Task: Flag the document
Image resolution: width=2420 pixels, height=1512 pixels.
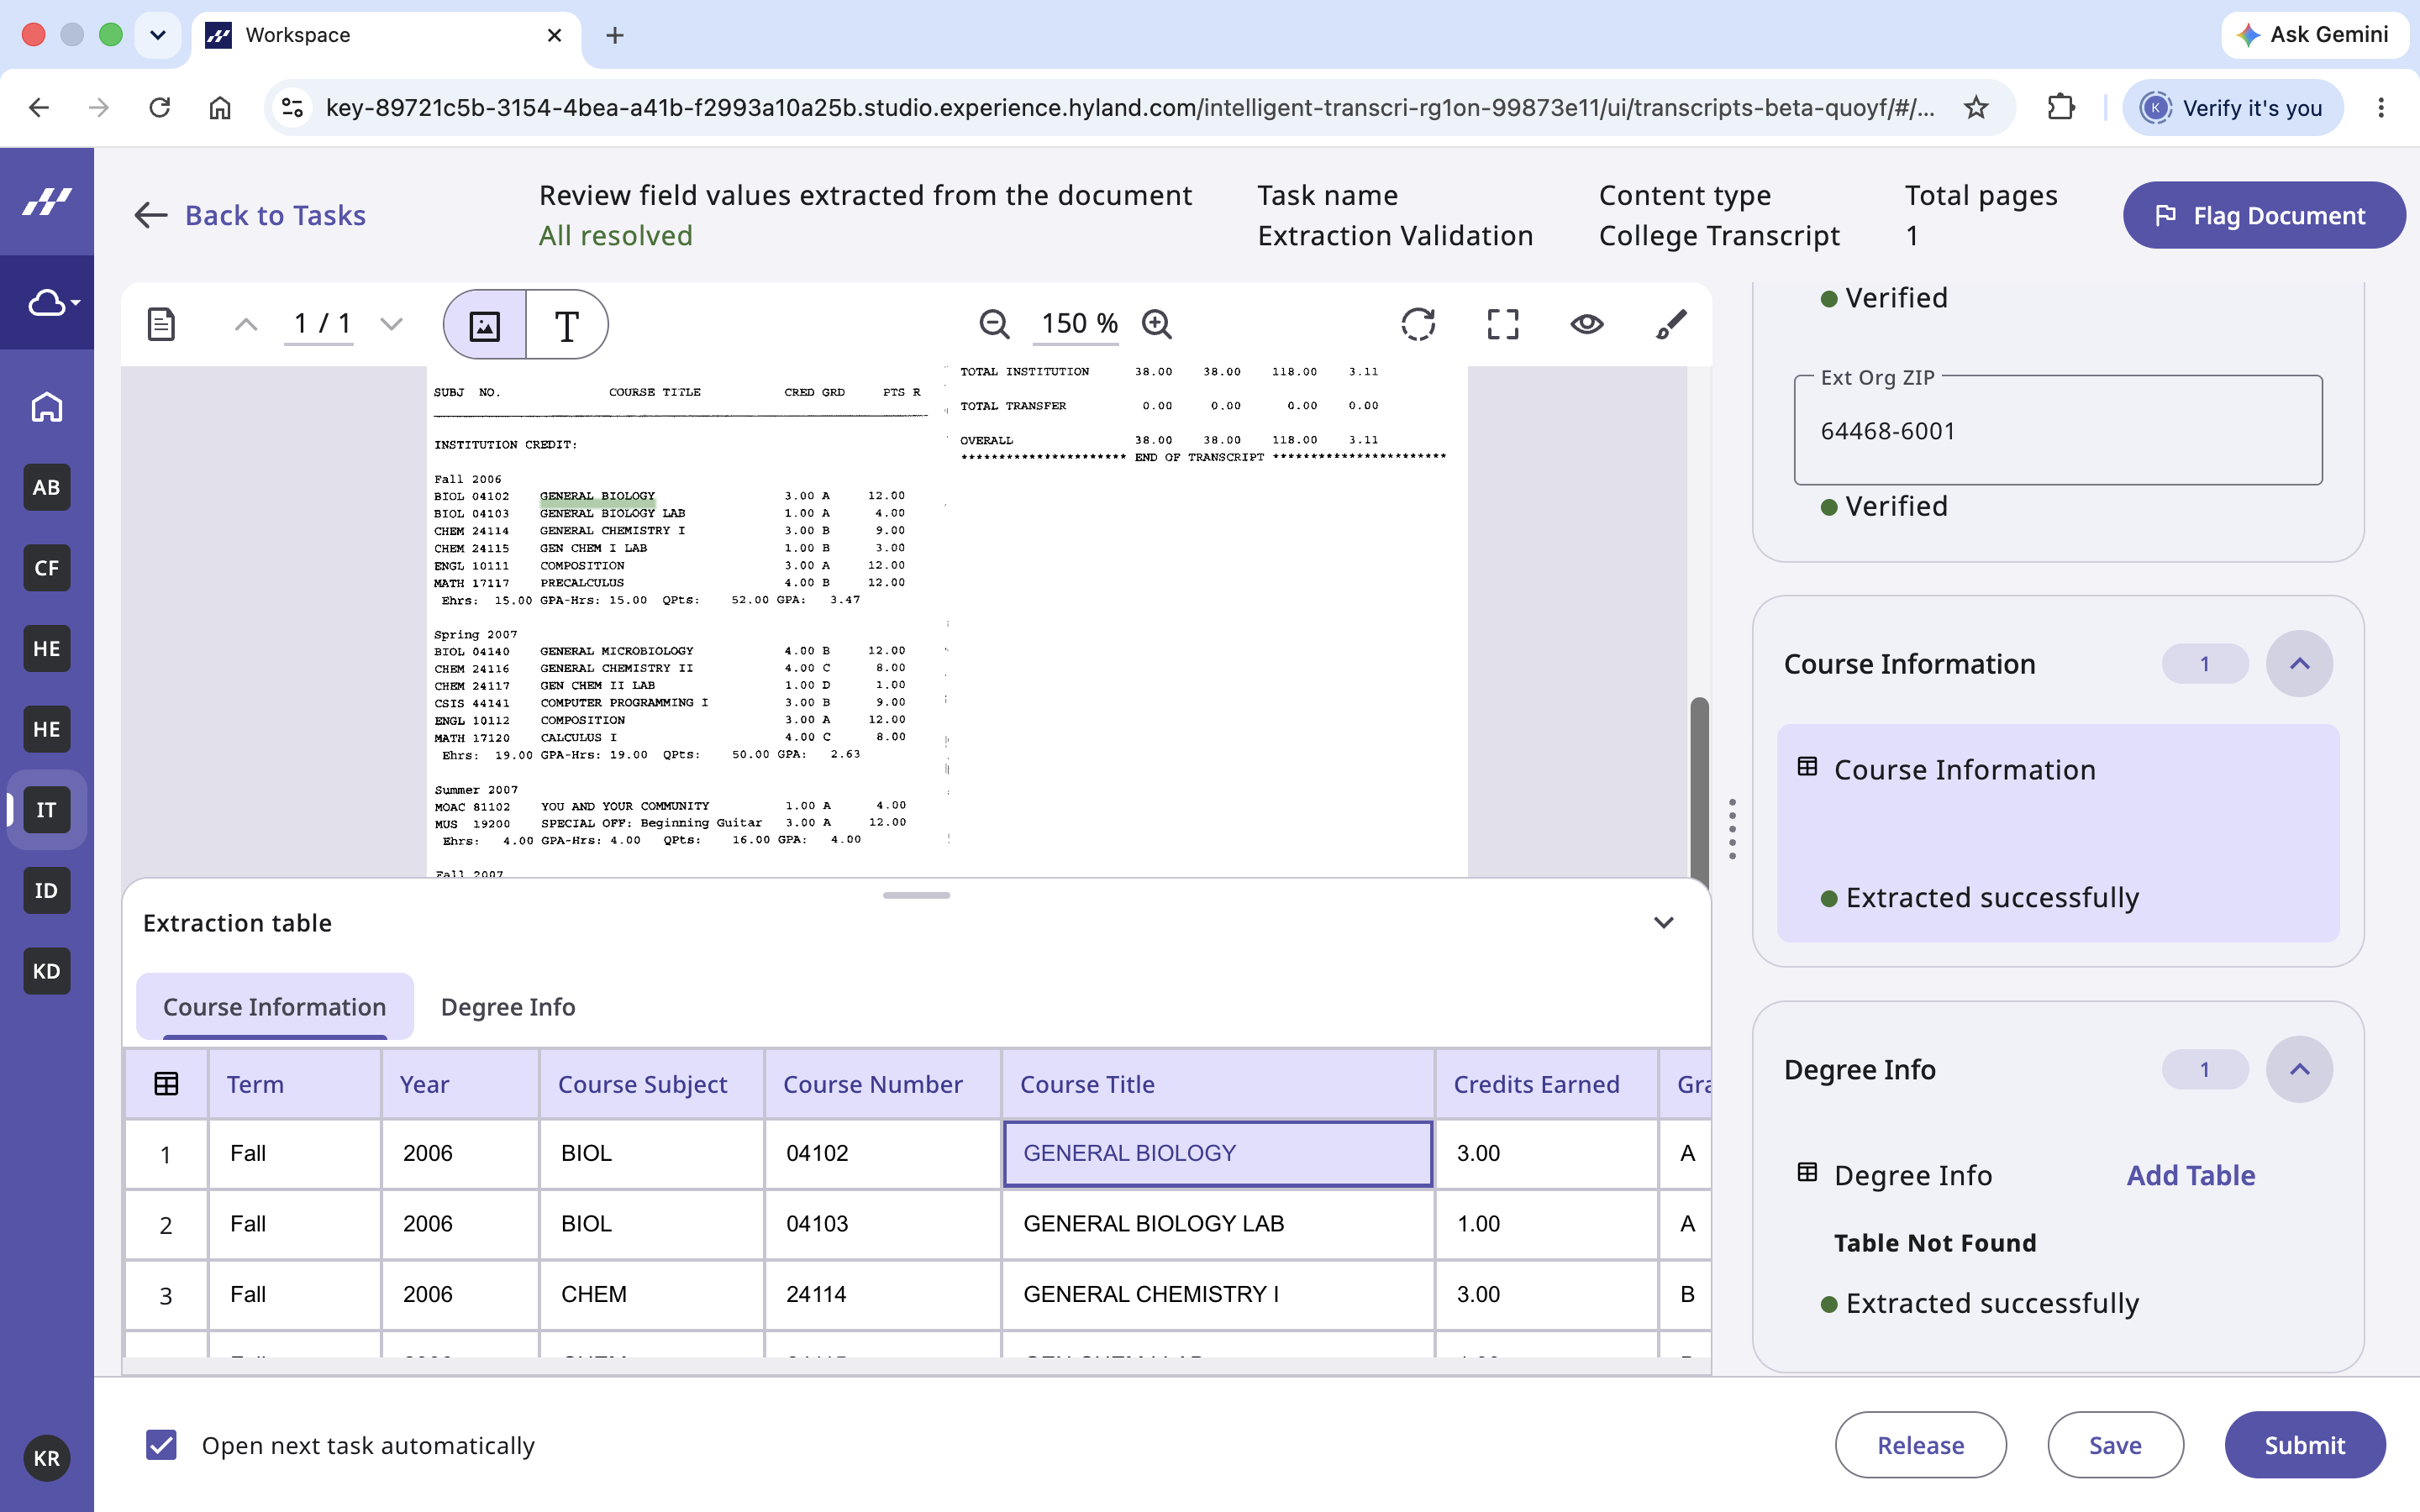Action: point(2264,215)
